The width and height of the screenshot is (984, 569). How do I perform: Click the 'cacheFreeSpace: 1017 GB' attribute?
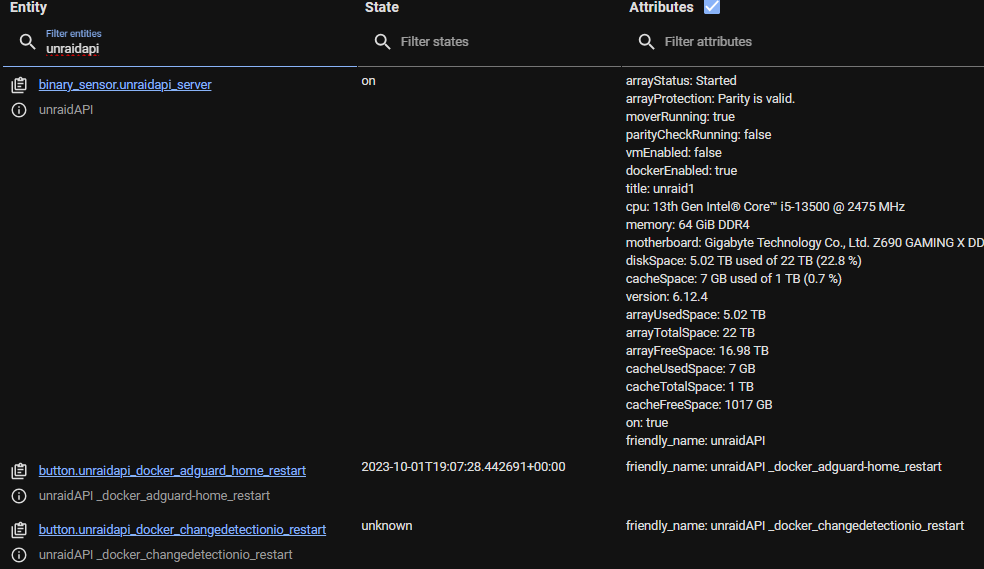pyautogui.click(x=699, y=405)
